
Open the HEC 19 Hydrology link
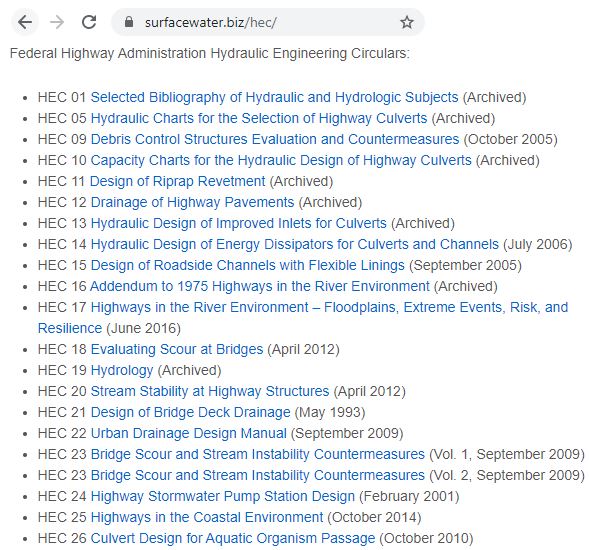(x=122, y=370)
